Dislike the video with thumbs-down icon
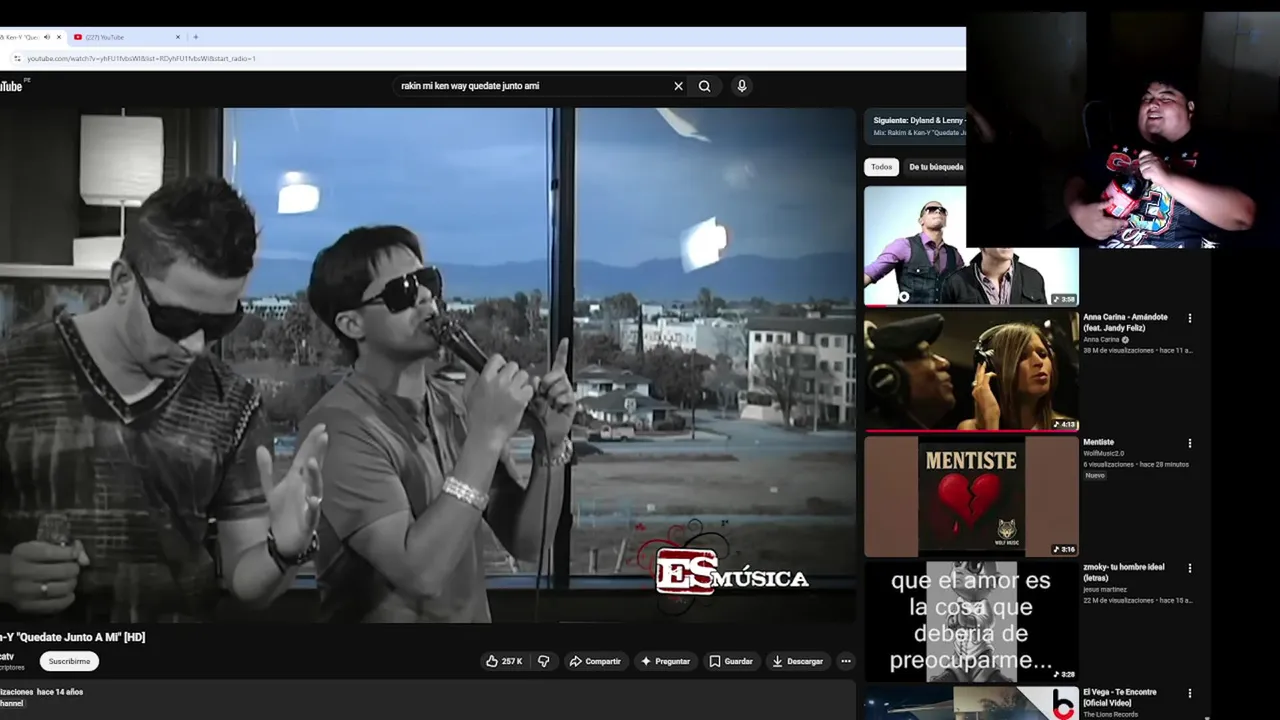This screenshot has width=1280, height=720. tap(544, 661)
